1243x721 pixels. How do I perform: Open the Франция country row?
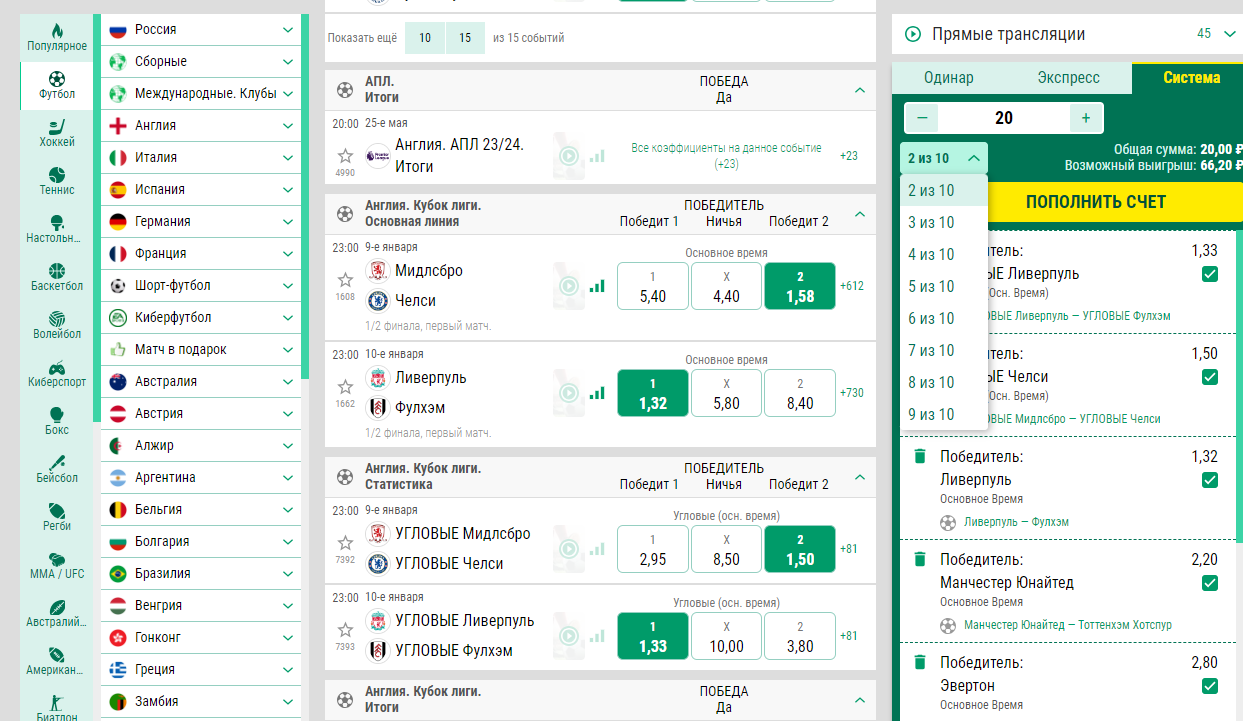(x=201, y=254)
